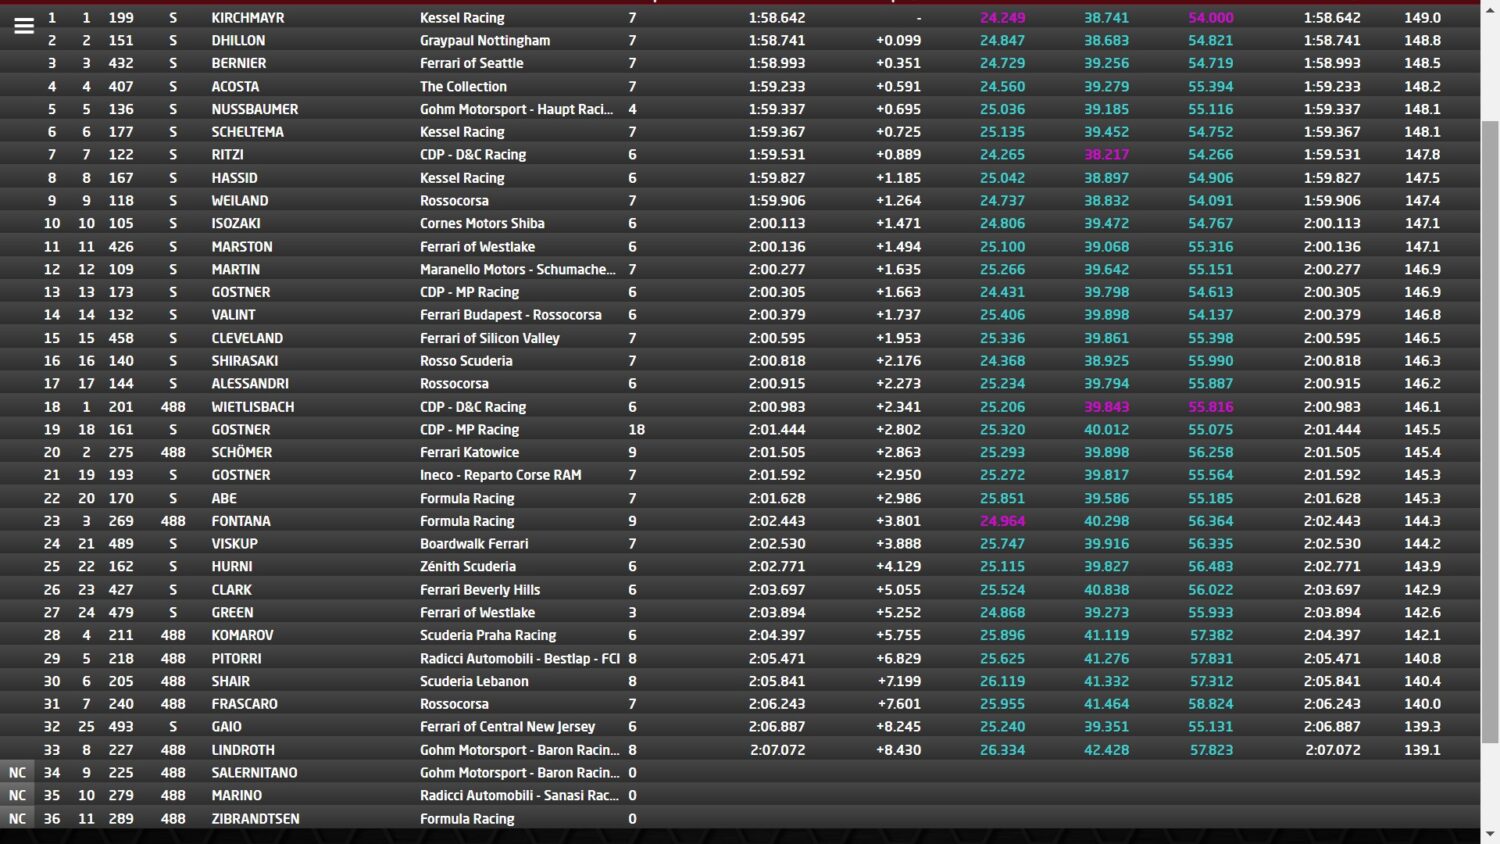Select driver name LINDROTH
The height and width of the screenshot is (844, 1500).
click(x=243, y=750)
